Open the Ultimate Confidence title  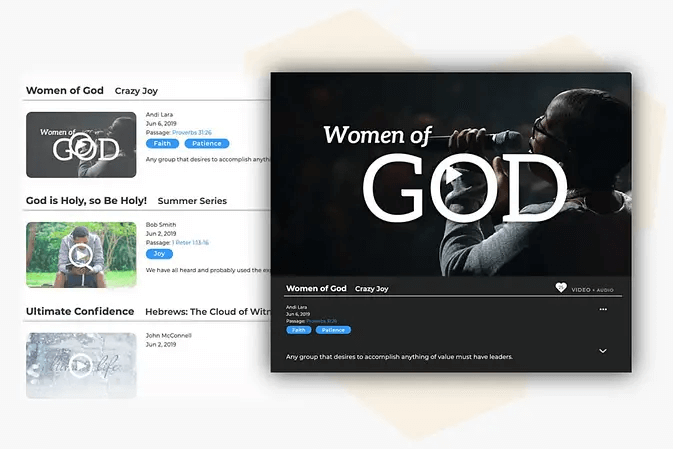(x=80, y=311)
